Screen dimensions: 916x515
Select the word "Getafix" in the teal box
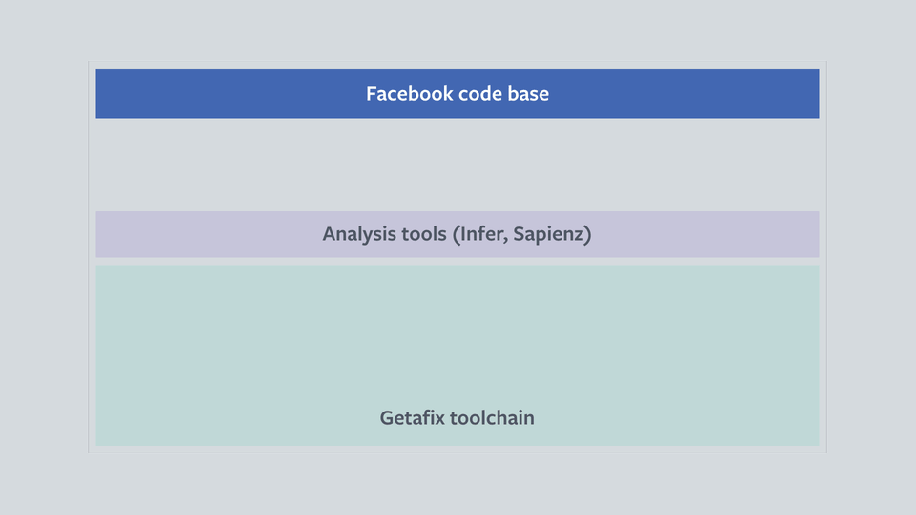click(412, 417)
